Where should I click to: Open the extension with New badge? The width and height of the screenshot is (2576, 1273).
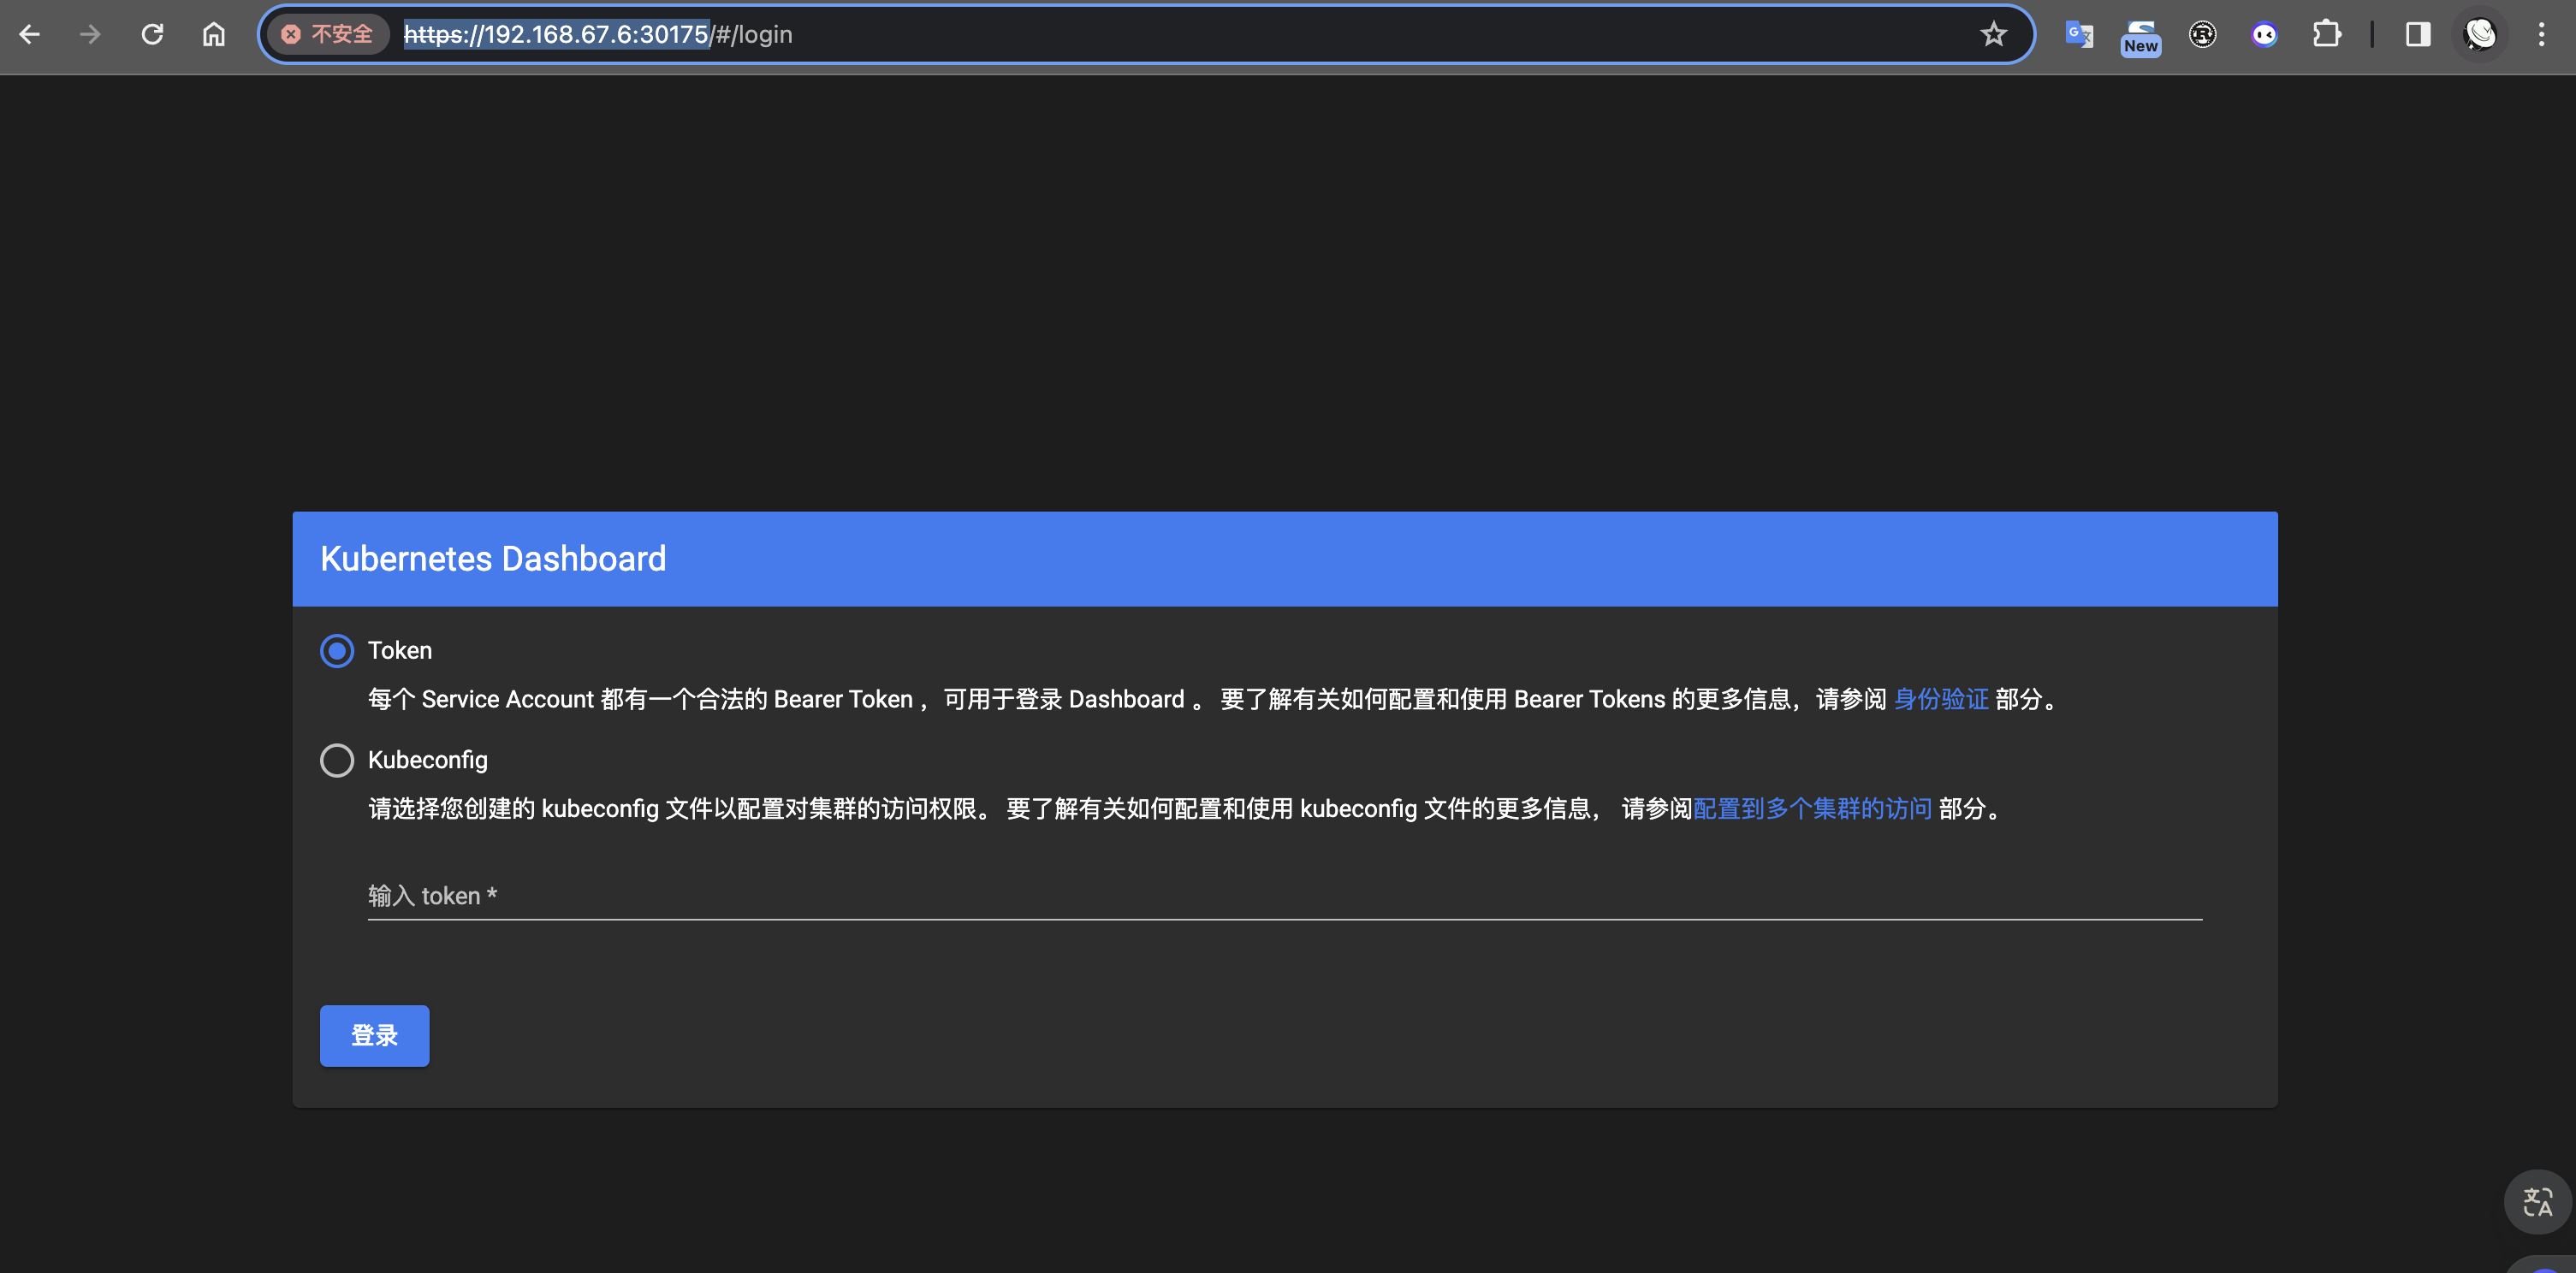[x=2140, y=36]
